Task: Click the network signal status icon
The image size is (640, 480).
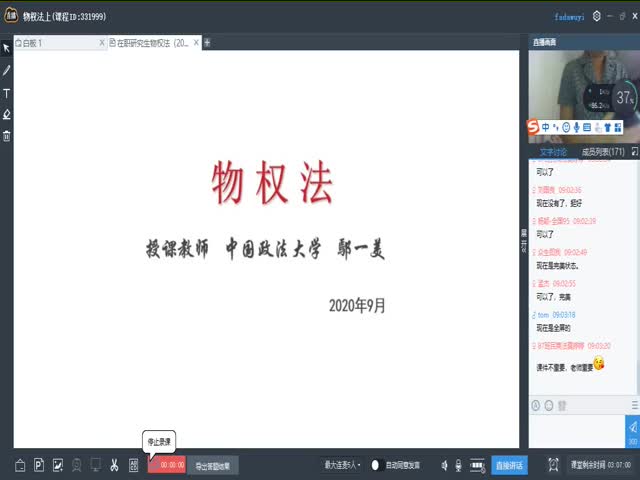Action: pos(477,465)
